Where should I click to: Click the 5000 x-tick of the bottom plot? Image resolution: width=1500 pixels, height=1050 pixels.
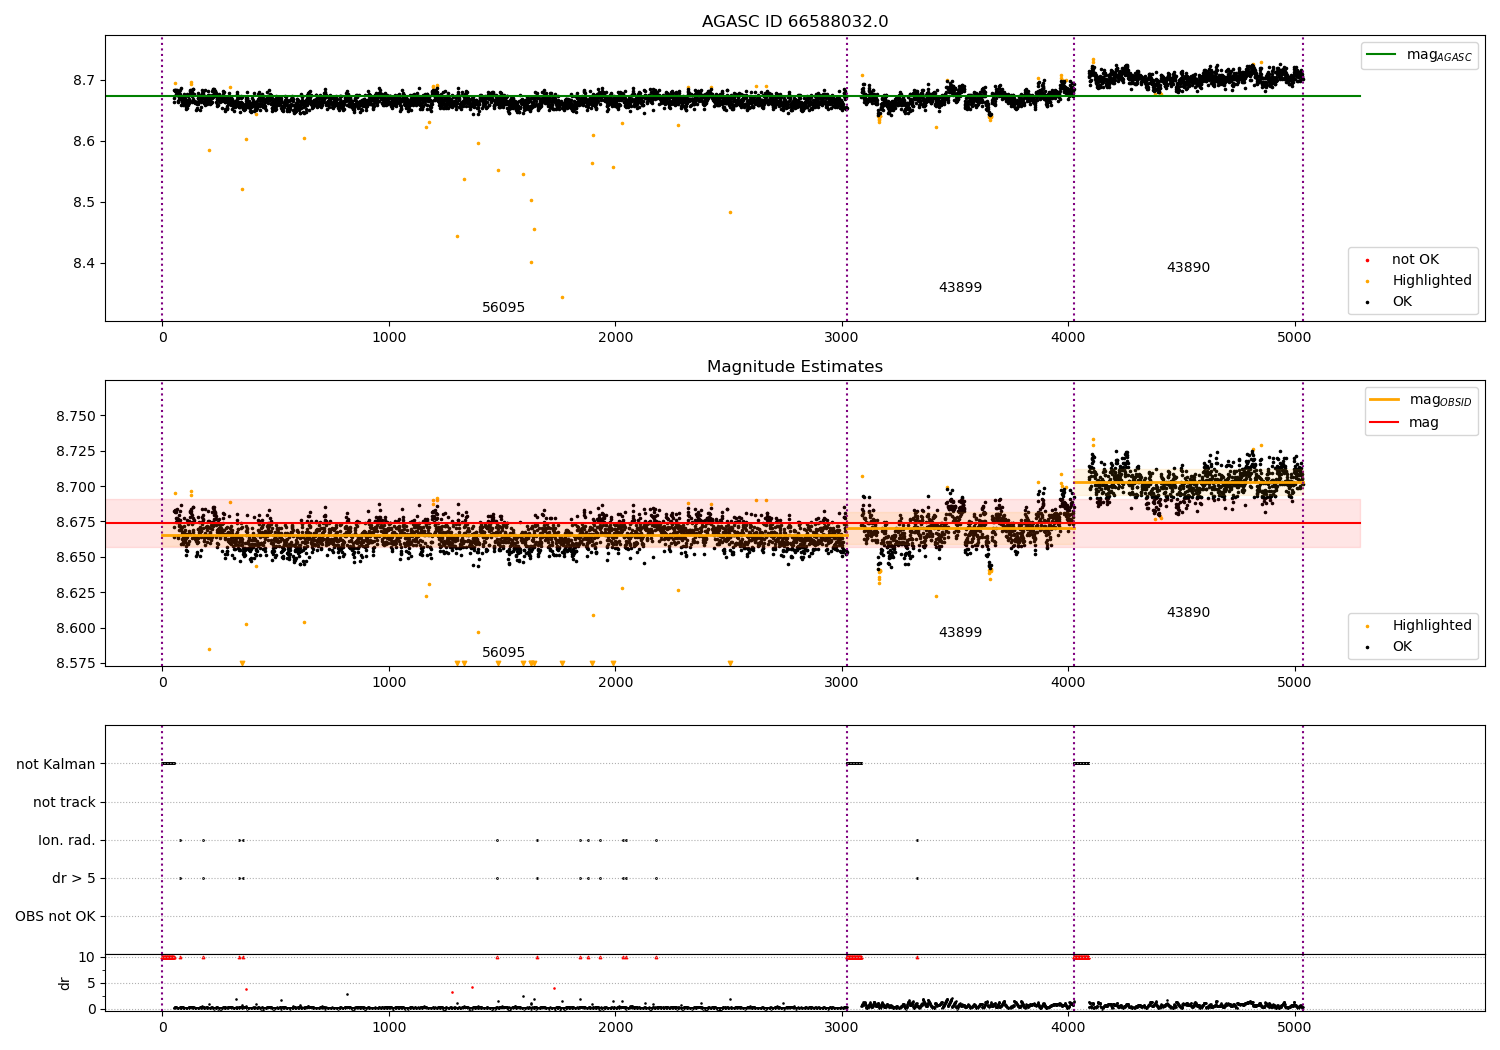1294,1027
